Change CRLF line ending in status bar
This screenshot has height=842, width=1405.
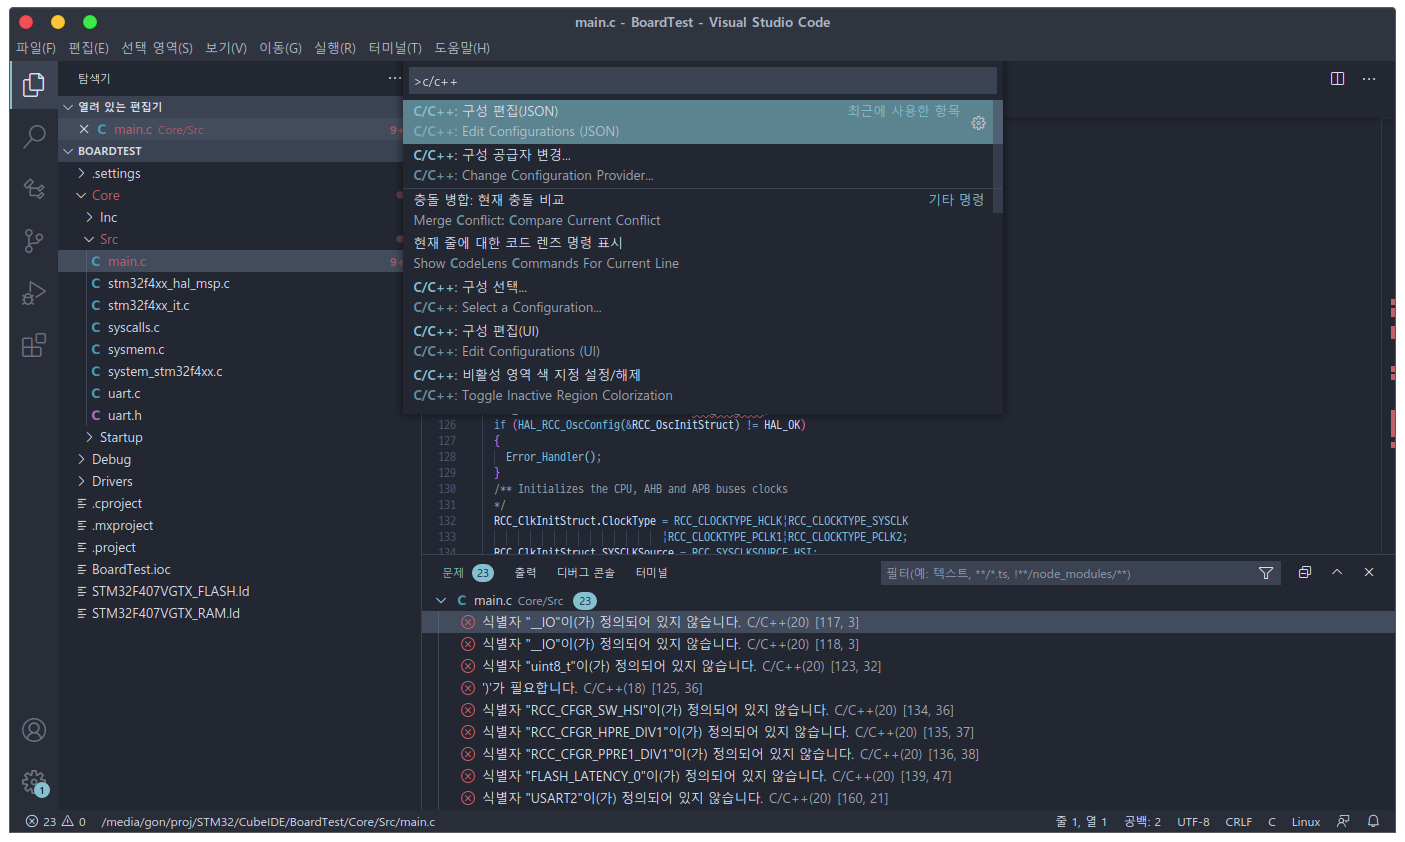(1239, 821)
